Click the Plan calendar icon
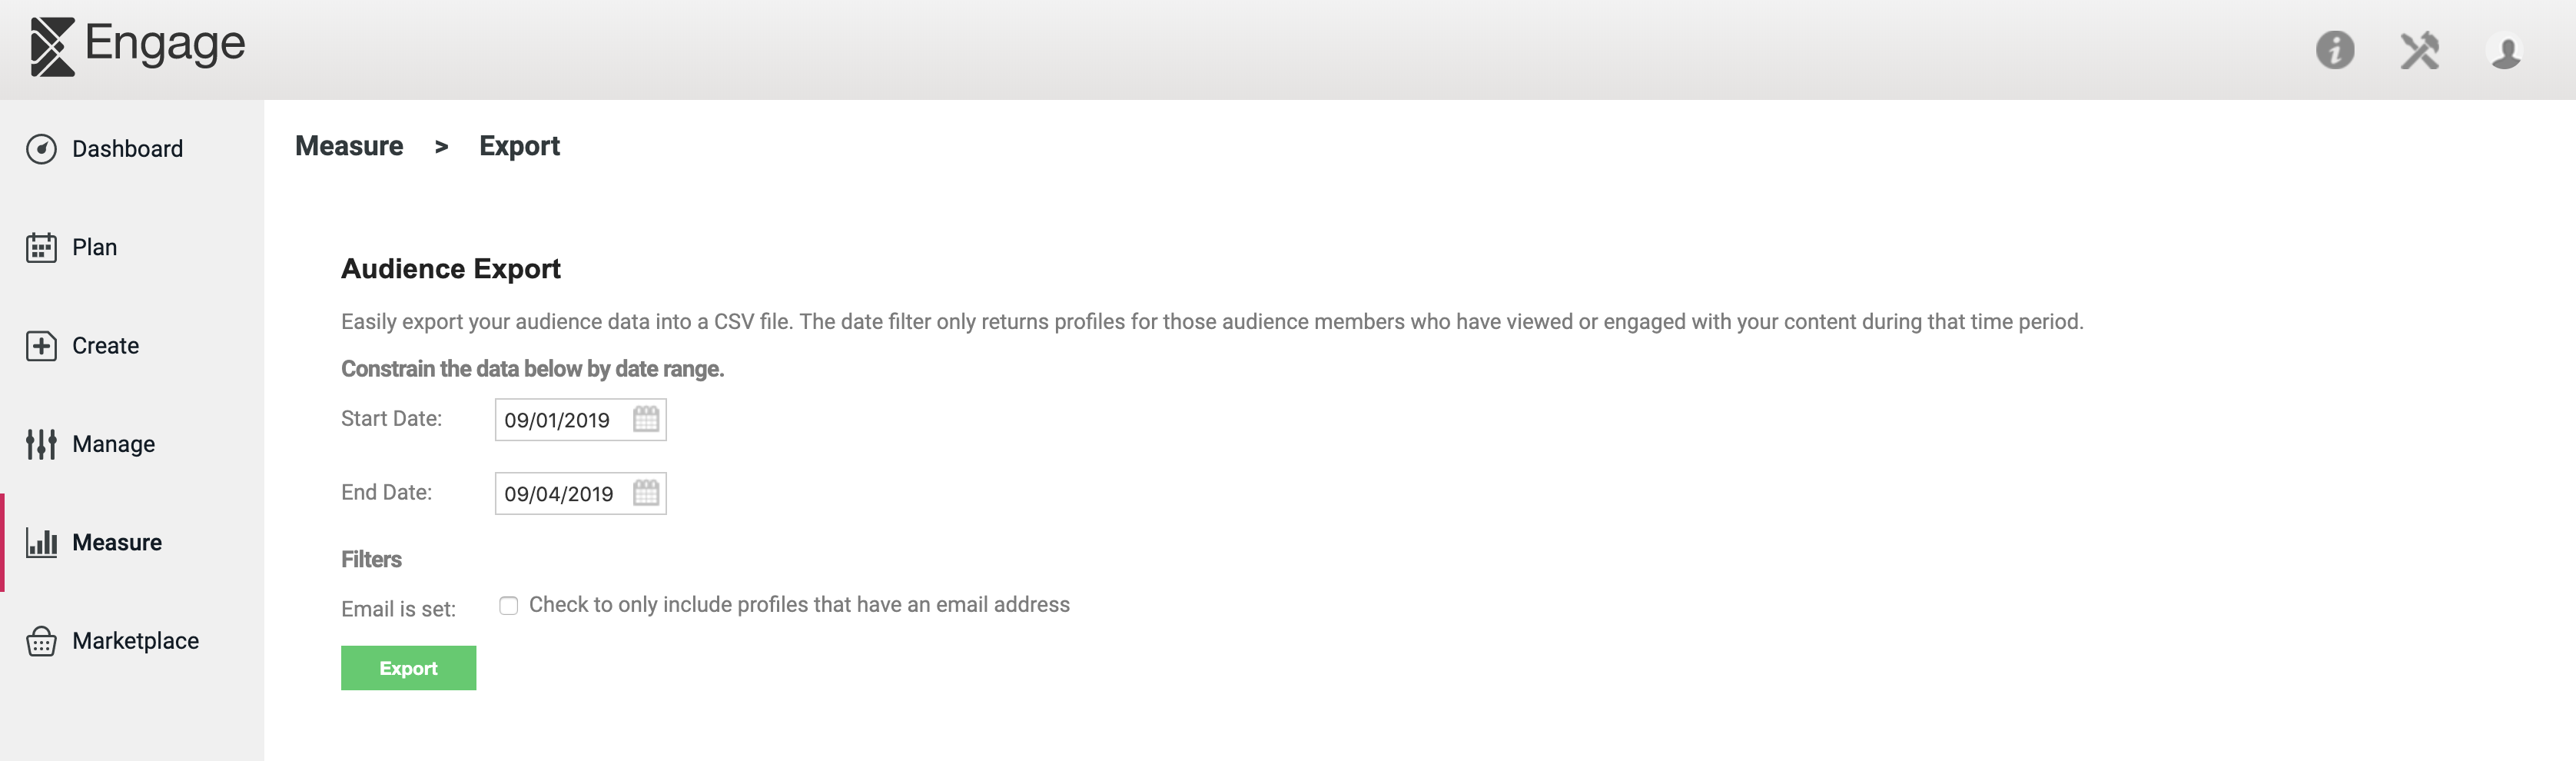Screen dimensions: 2576x761 [41, 247]
